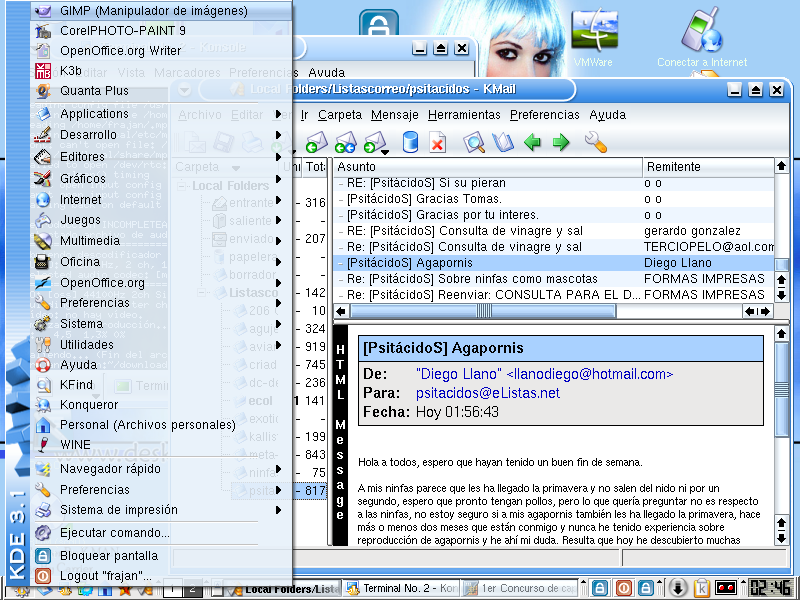Click the blue cylinder save icon
Screen dimensions: 800x600
click(410, 142)
